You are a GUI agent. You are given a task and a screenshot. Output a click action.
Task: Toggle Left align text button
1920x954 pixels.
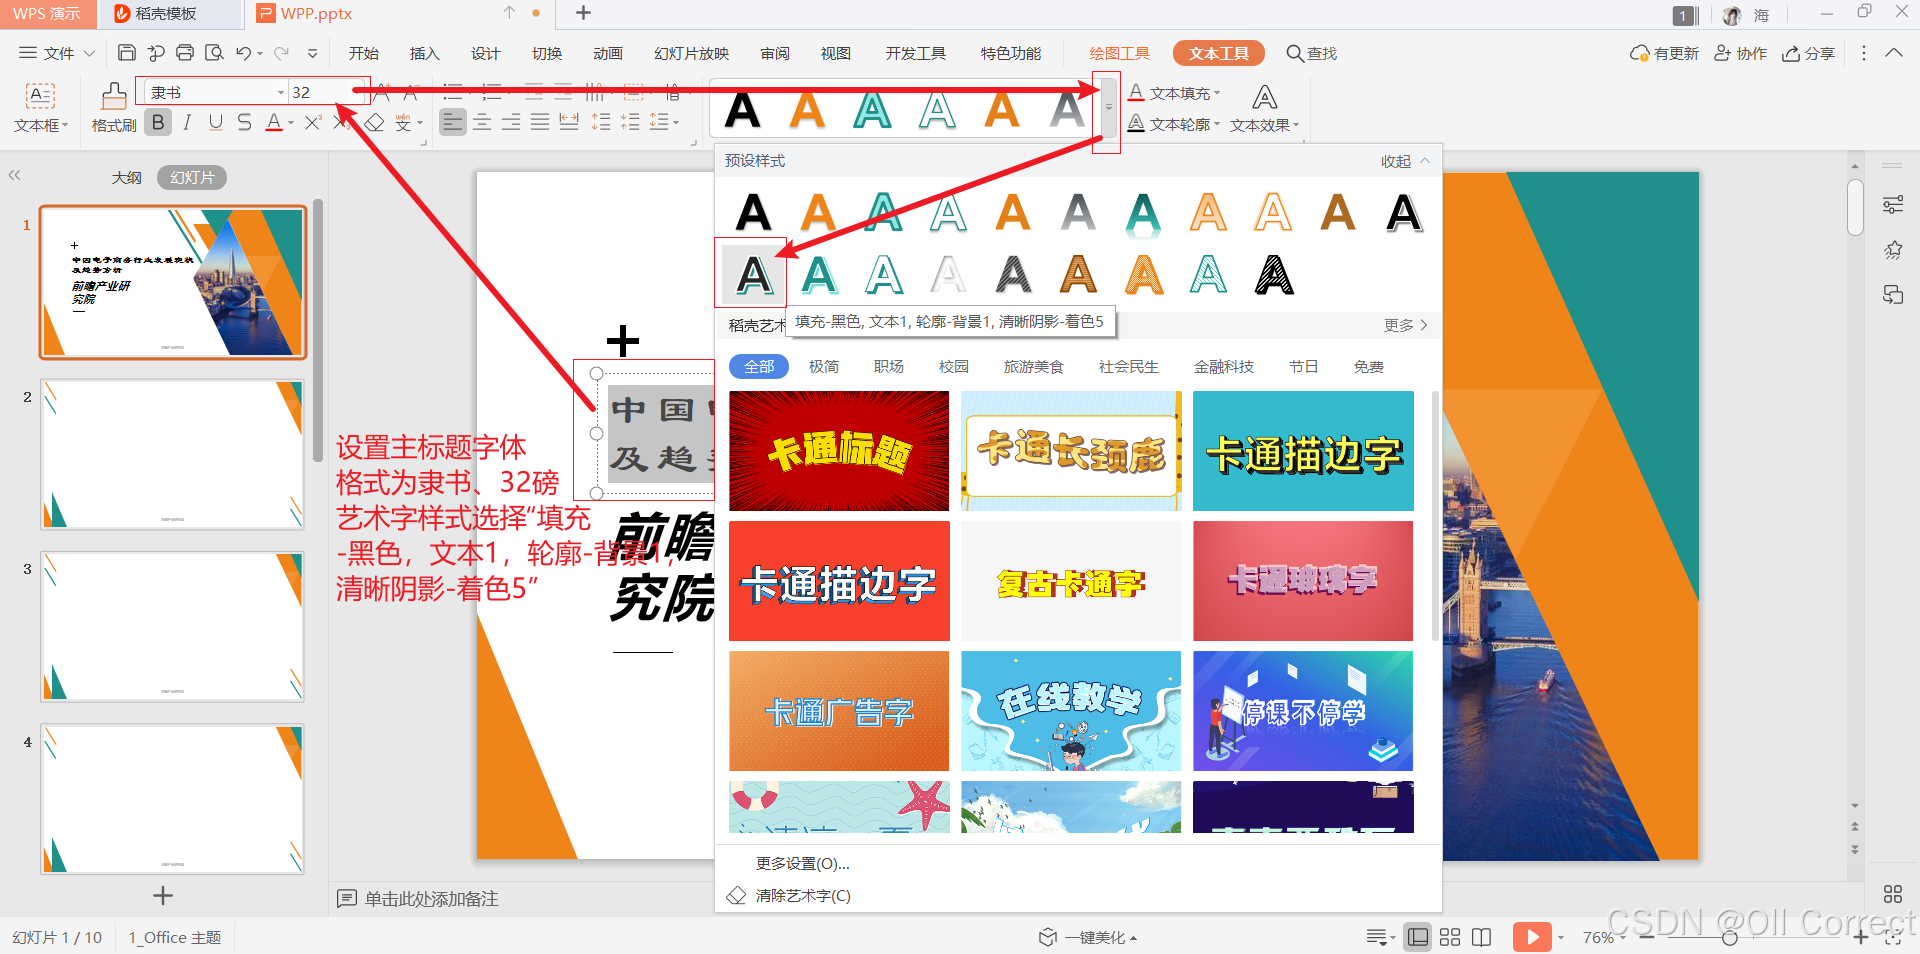click(453, 122)
